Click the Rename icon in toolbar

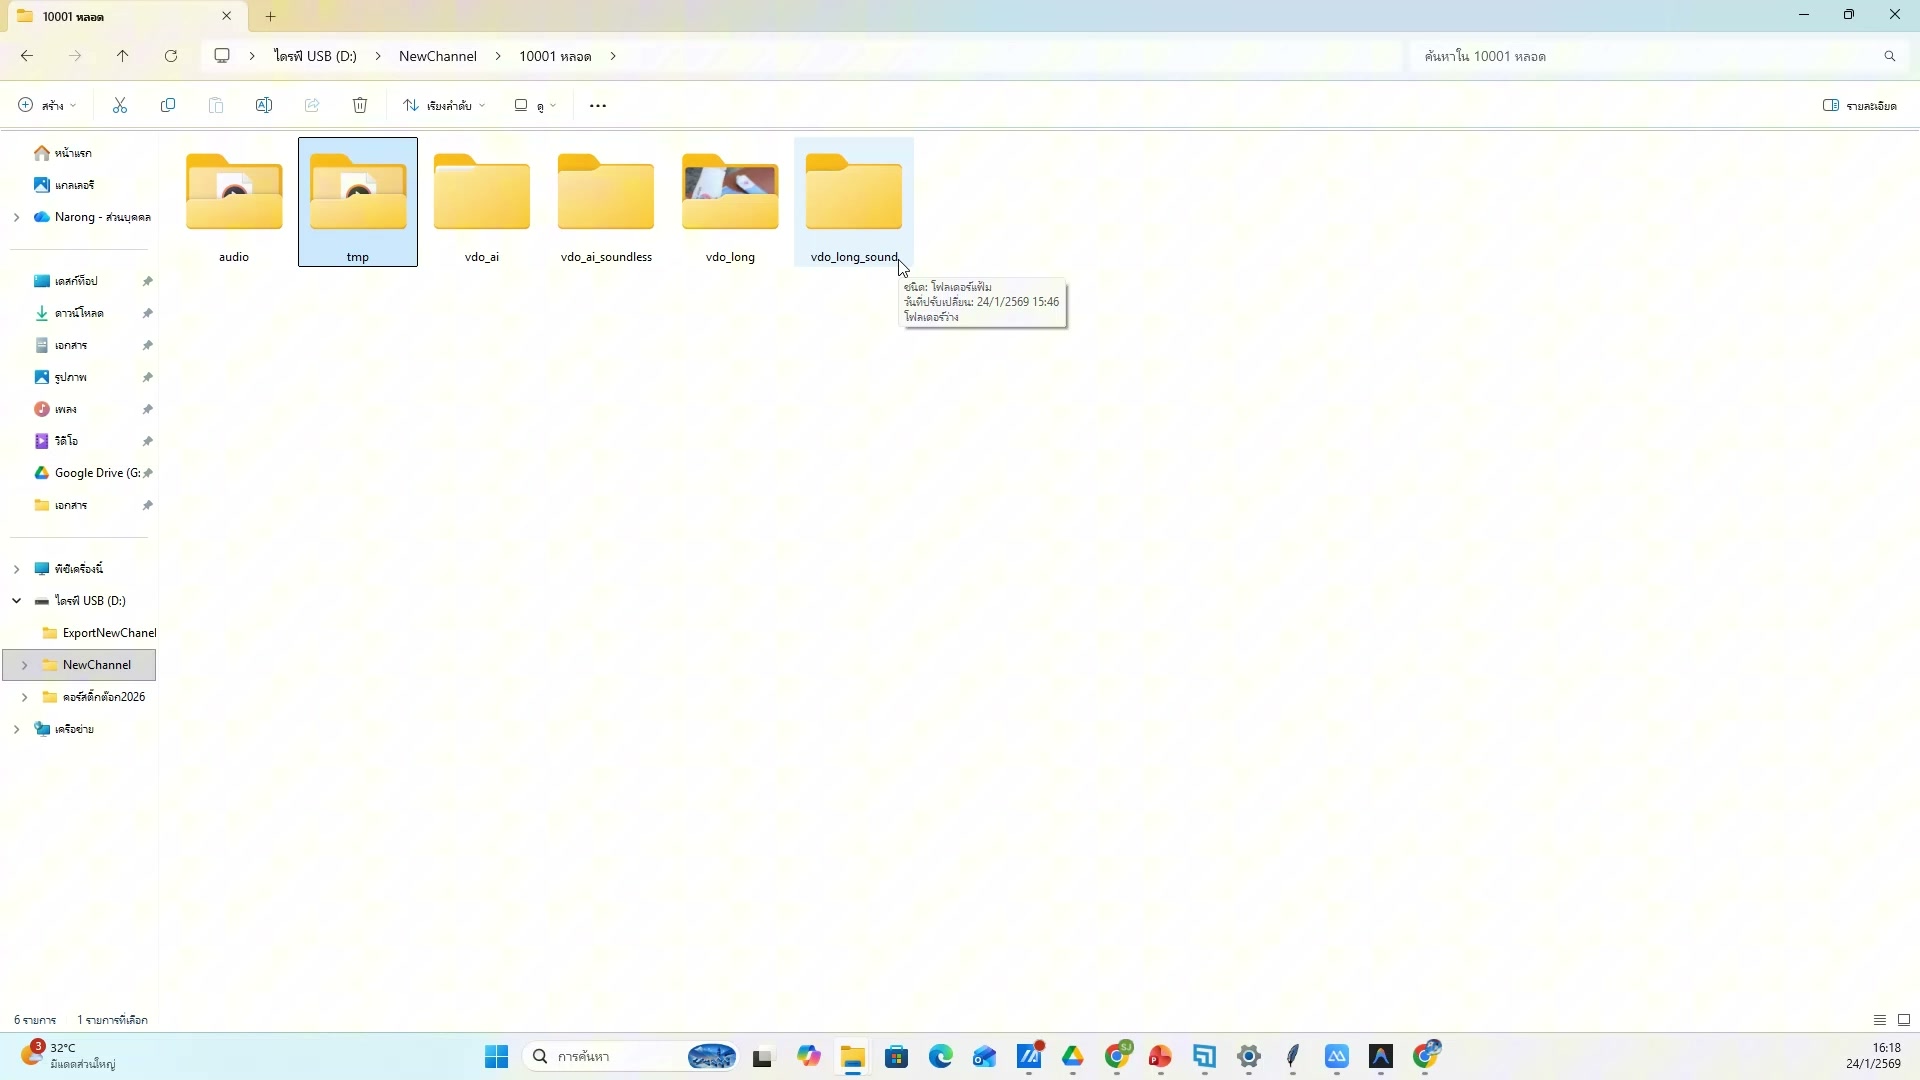264,105
